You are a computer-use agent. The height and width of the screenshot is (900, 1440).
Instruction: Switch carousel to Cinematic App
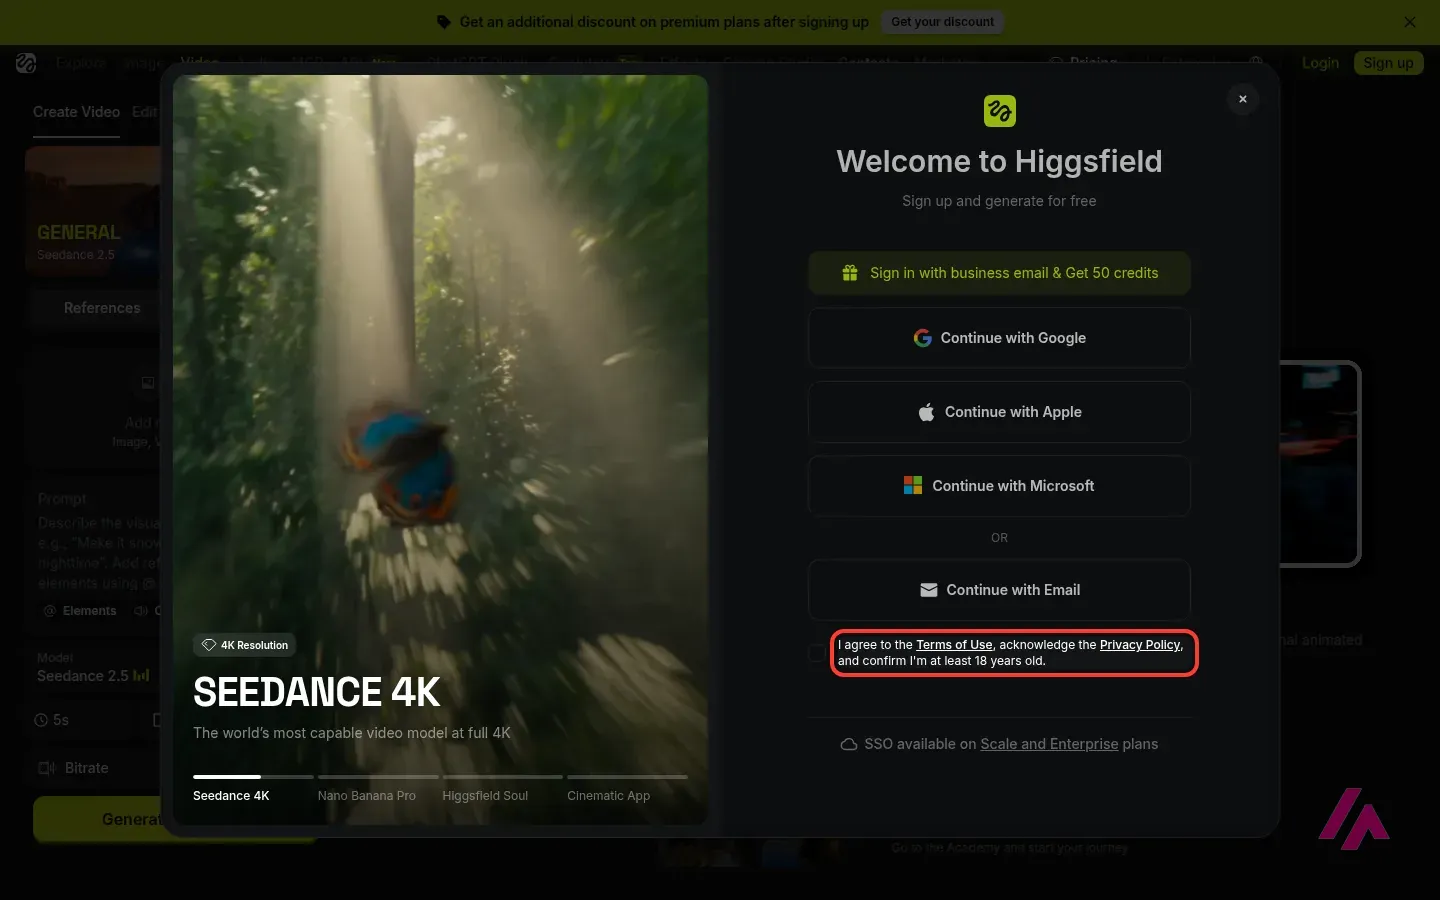click(627, 788)
